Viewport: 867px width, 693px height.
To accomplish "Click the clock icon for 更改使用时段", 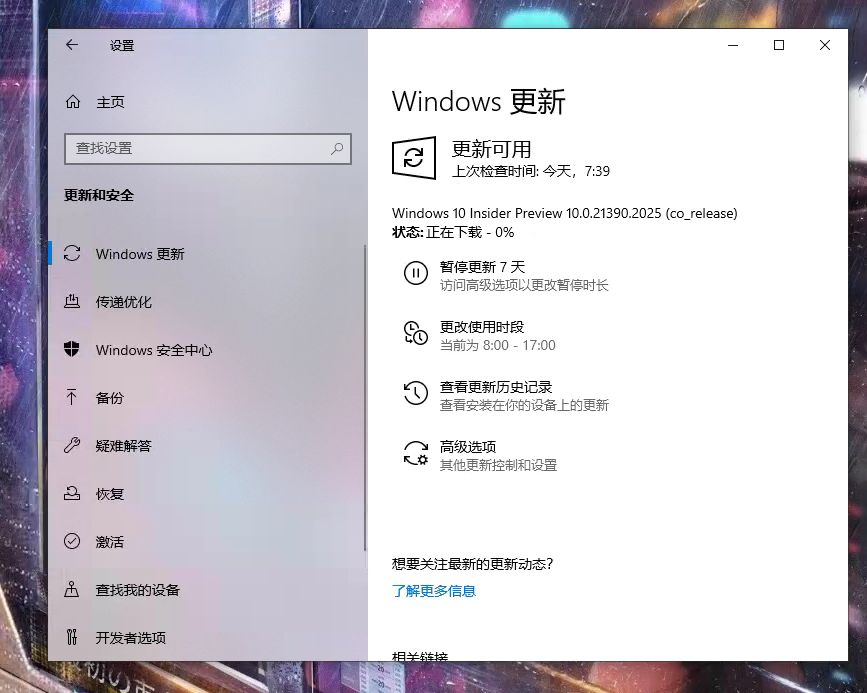I will point(416,333).
